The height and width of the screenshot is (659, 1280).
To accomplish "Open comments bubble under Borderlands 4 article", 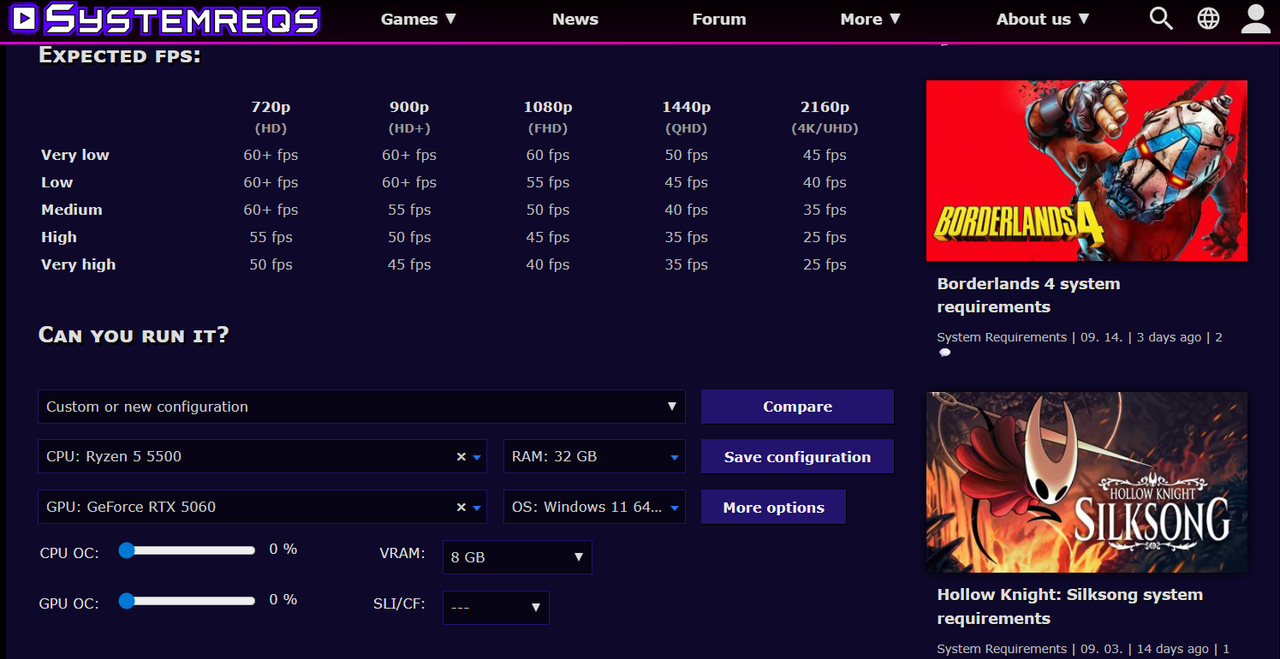I will 945,353.
